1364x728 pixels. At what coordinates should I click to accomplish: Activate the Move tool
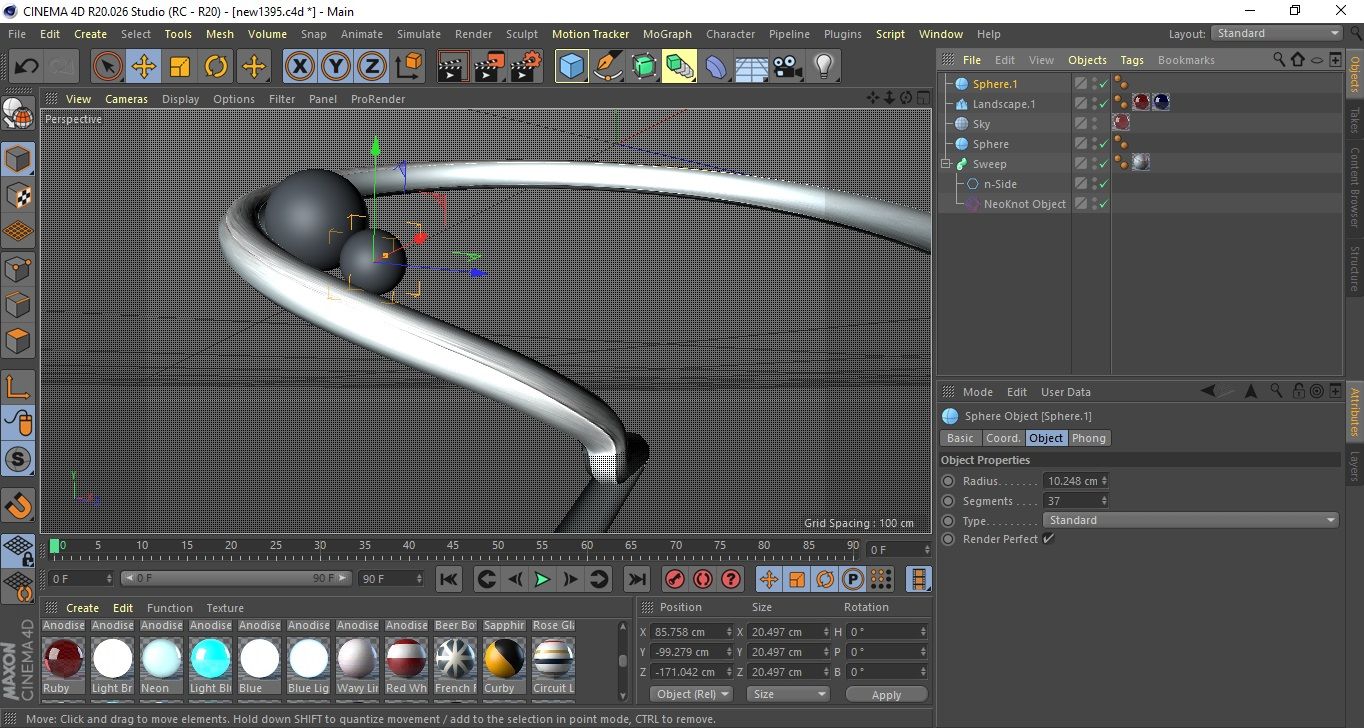[x=144, y=67]
